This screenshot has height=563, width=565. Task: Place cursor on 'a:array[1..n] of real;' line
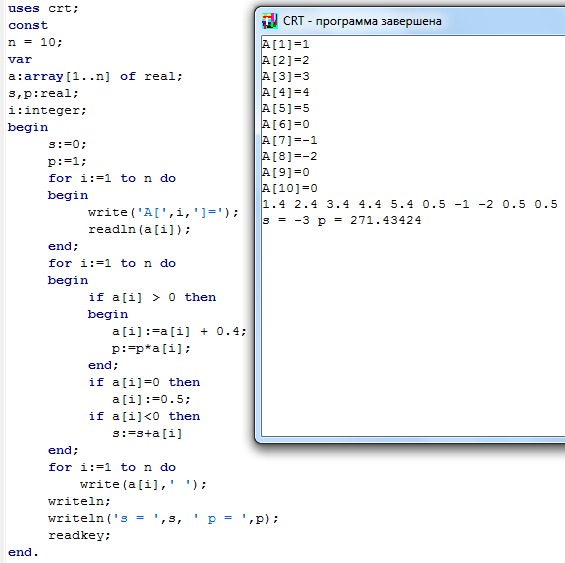[x=95, y=76]
